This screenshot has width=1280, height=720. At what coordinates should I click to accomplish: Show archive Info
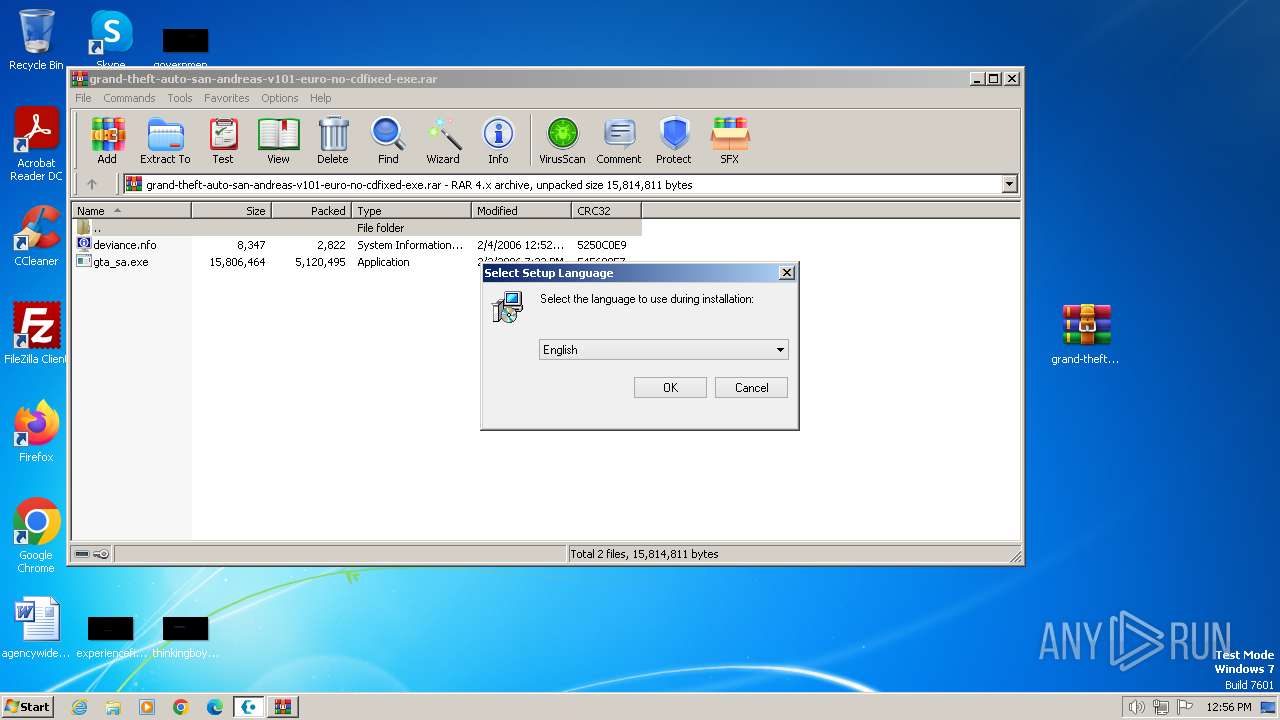pyautogui.click(x=498, y=140)
